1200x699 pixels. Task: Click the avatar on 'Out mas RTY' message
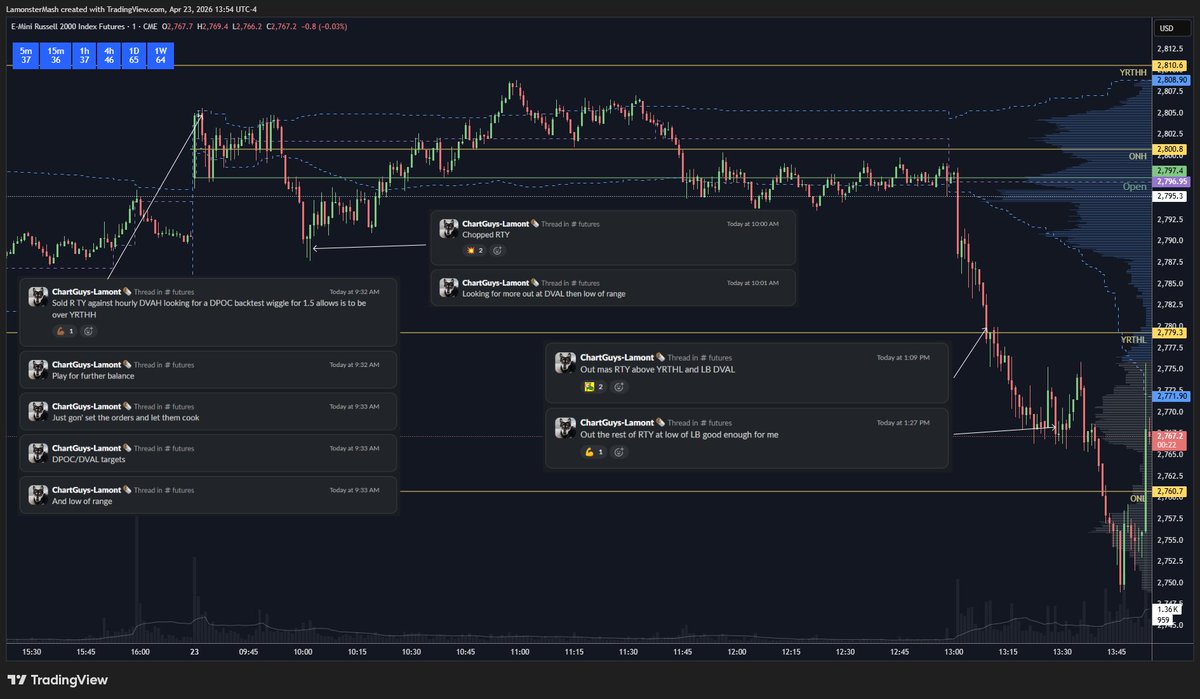[565, 363]
